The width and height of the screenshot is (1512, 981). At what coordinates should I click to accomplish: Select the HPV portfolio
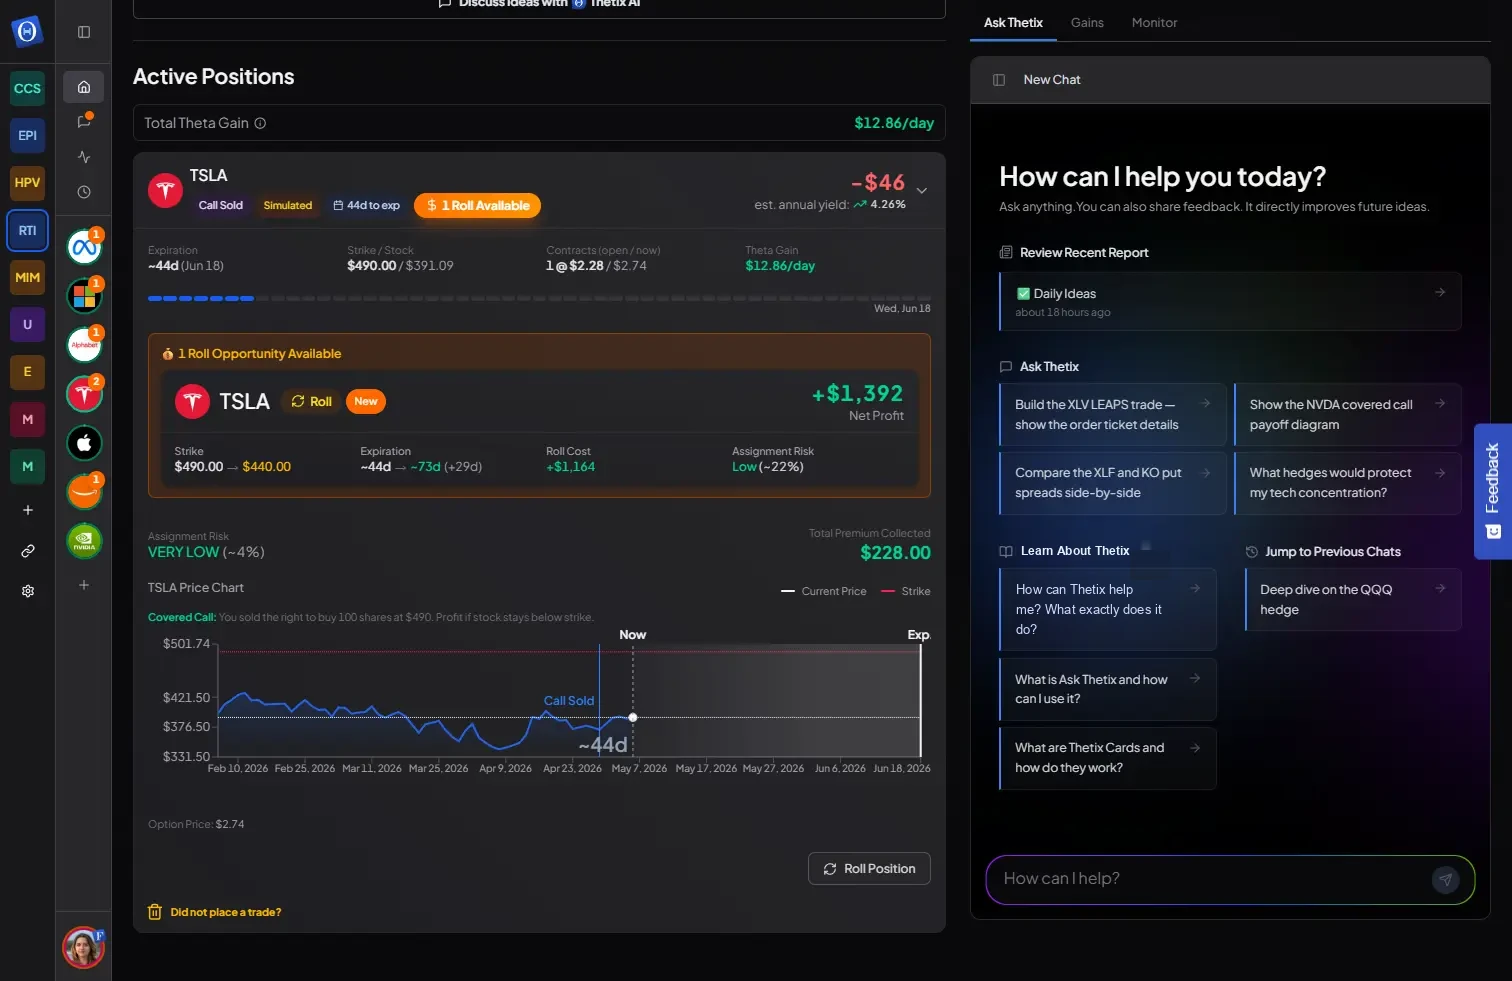point(28,183)
